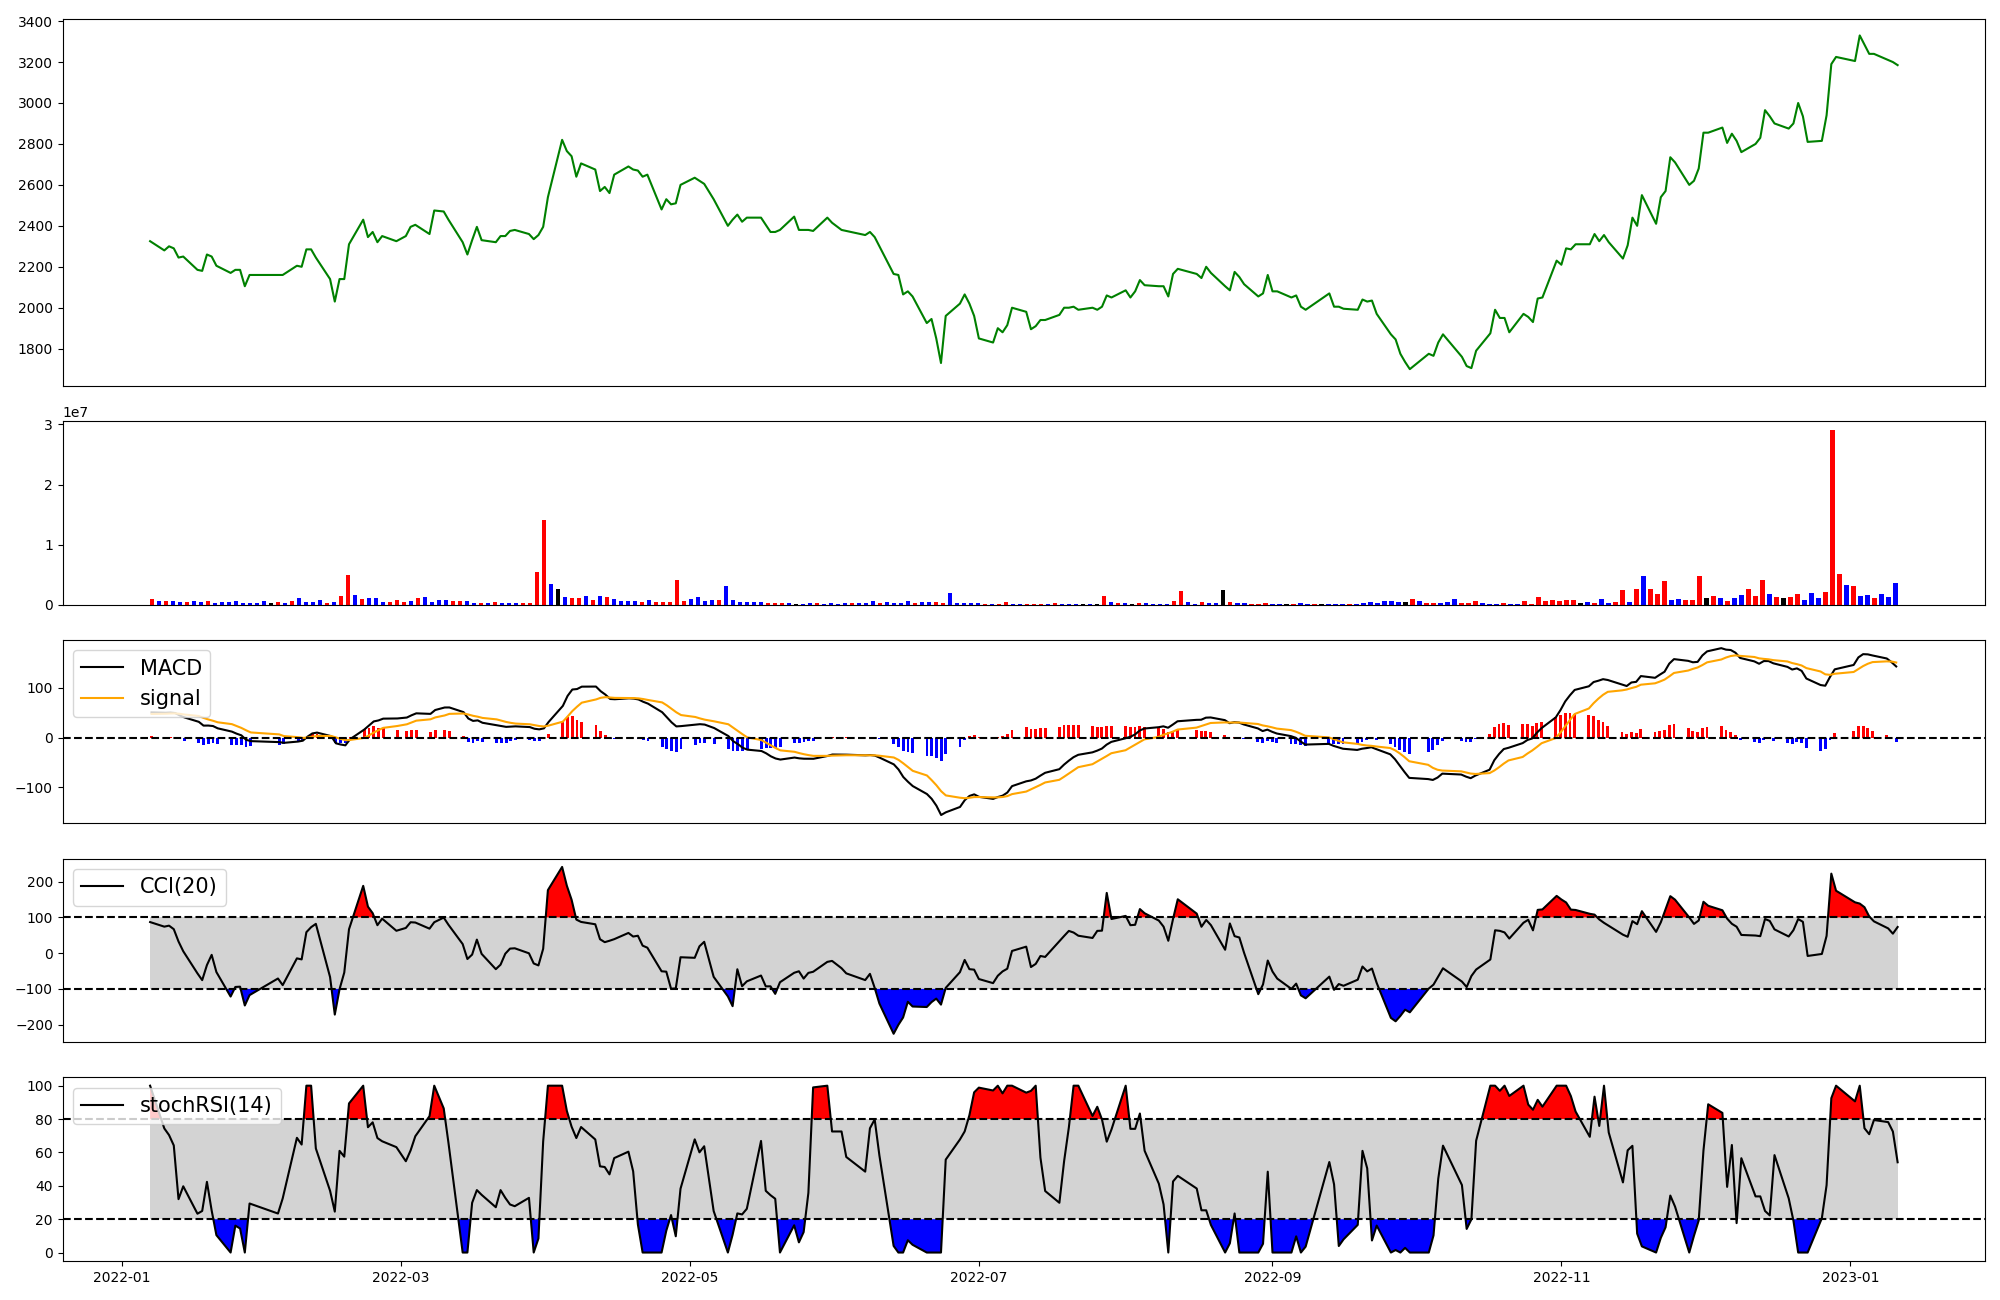Click the 2022-11 x-axis date label
Image resolution: width=2000 pixels, height=1300 pixels.
[1561, 1277]
